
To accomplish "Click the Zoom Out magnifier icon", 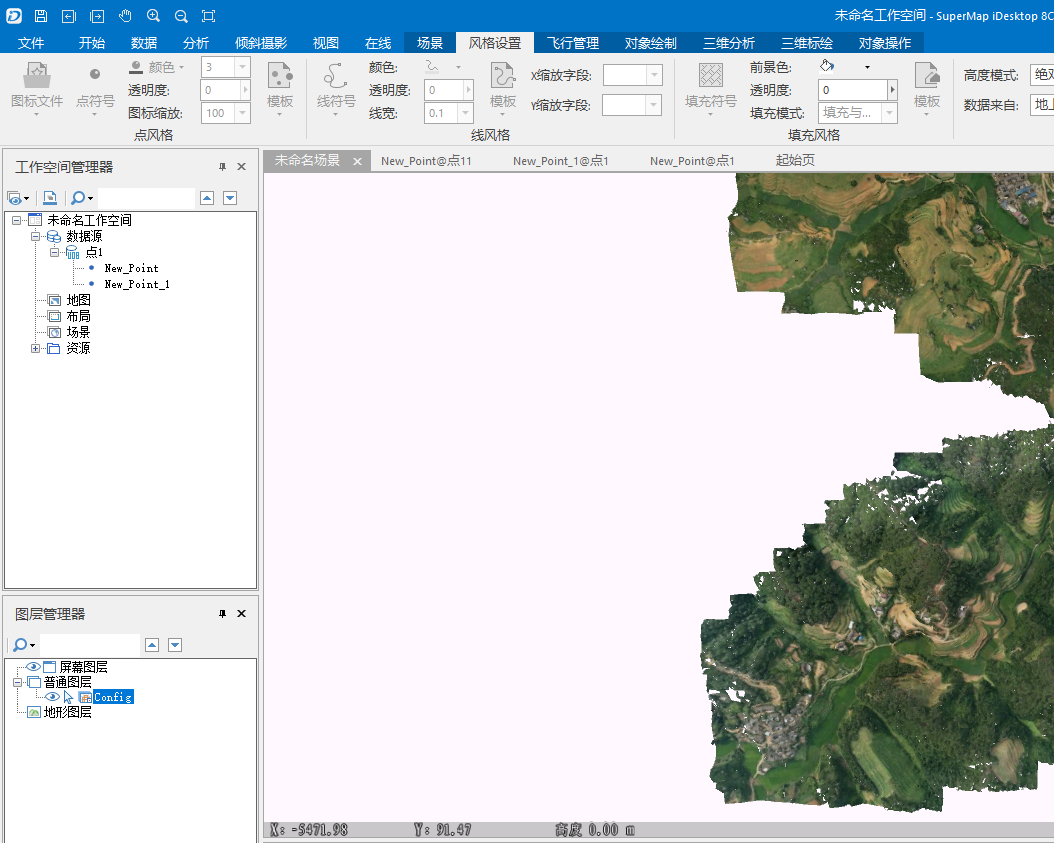I will [x=181, y=16].
